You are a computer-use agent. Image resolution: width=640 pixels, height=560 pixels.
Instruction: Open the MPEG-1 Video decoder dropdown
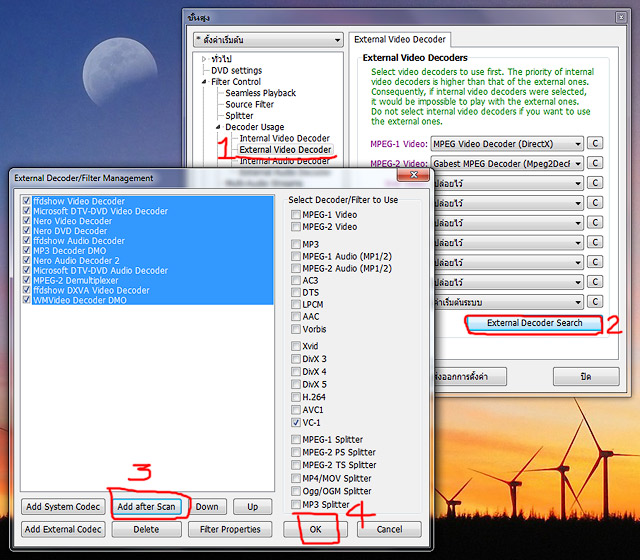pyautogui.click(x=507, y=144)
